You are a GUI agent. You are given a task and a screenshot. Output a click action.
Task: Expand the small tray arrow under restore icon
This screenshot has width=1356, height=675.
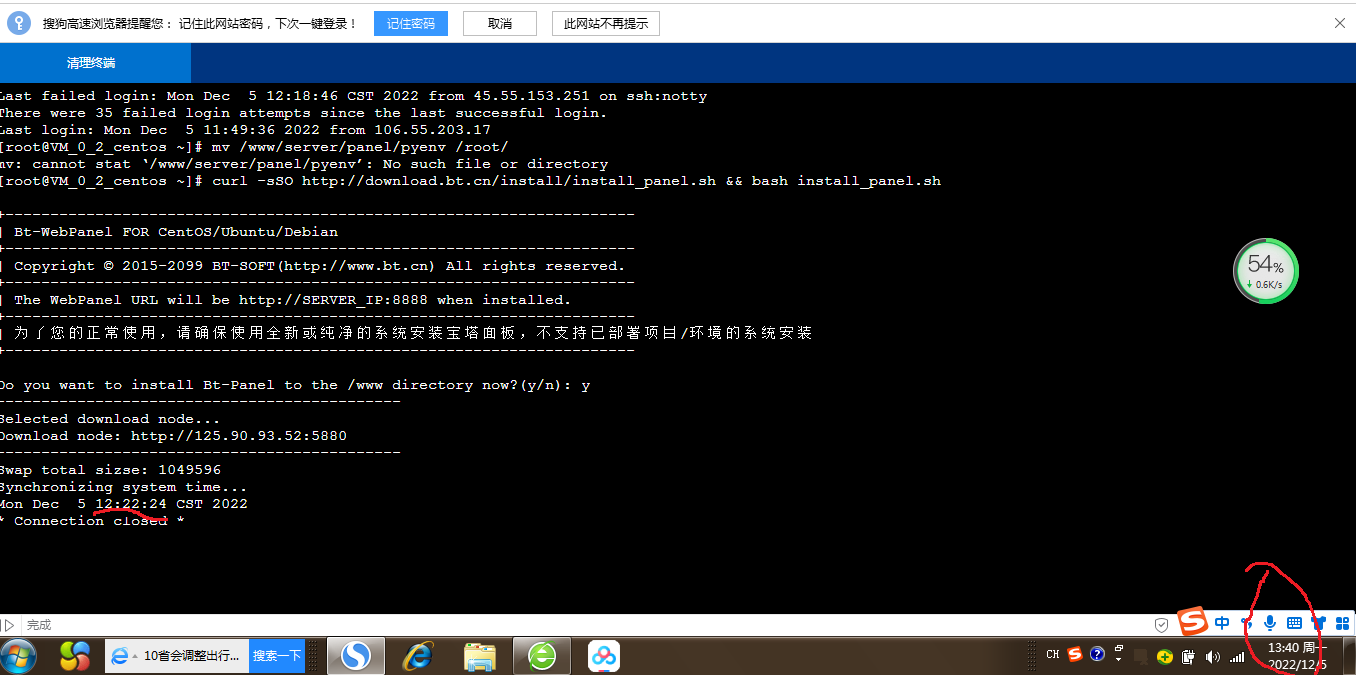[1118, 660]
